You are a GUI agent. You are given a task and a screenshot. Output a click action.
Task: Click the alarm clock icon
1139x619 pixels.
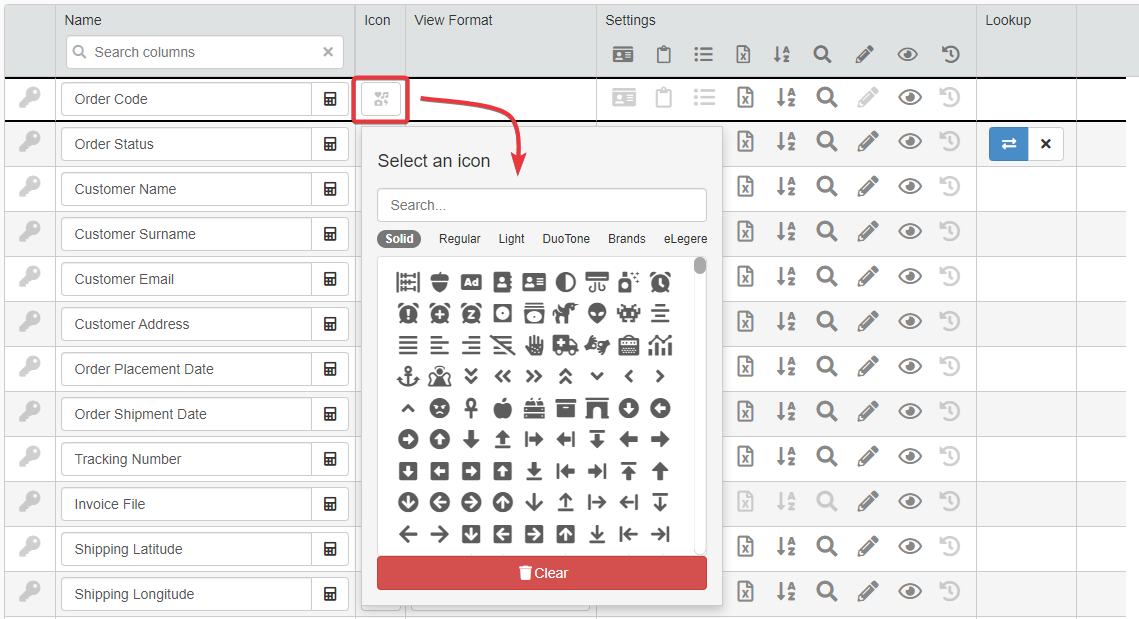[x=660, y=282]
